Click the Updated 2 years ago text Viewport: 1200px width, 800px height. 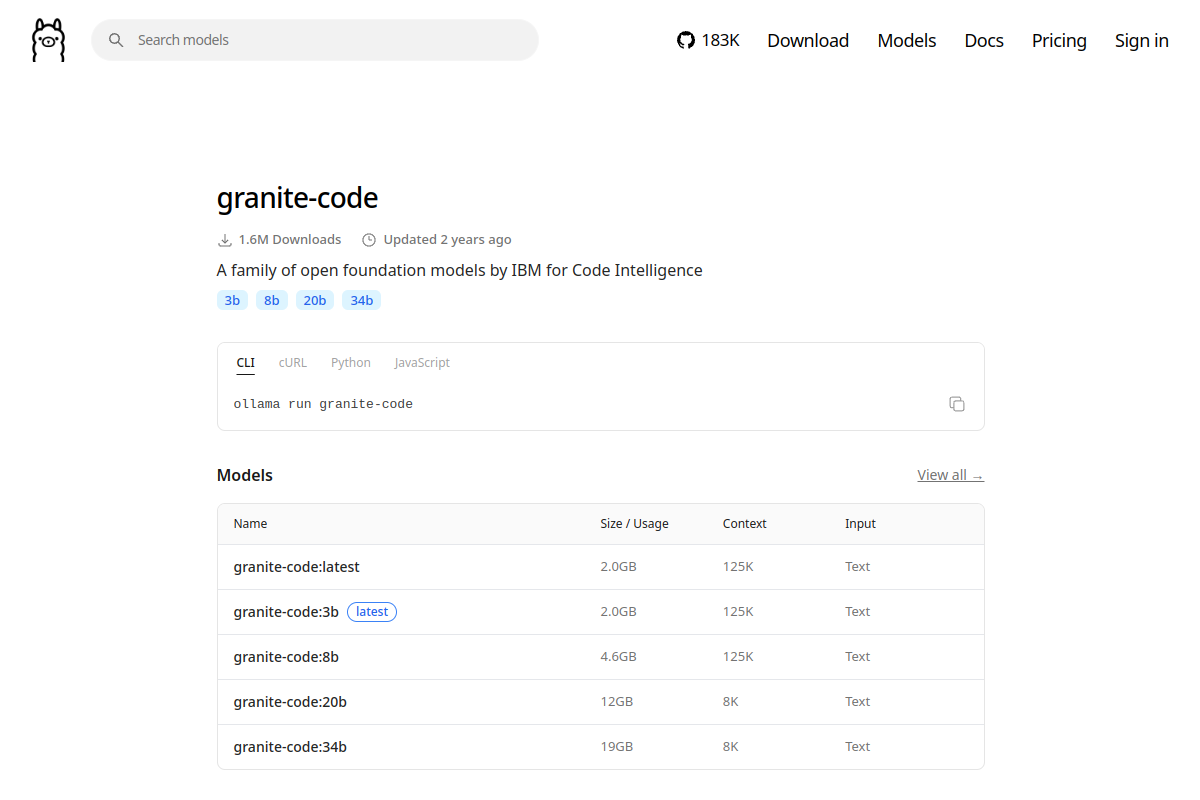pyautogui.click(x=447, y=240)
